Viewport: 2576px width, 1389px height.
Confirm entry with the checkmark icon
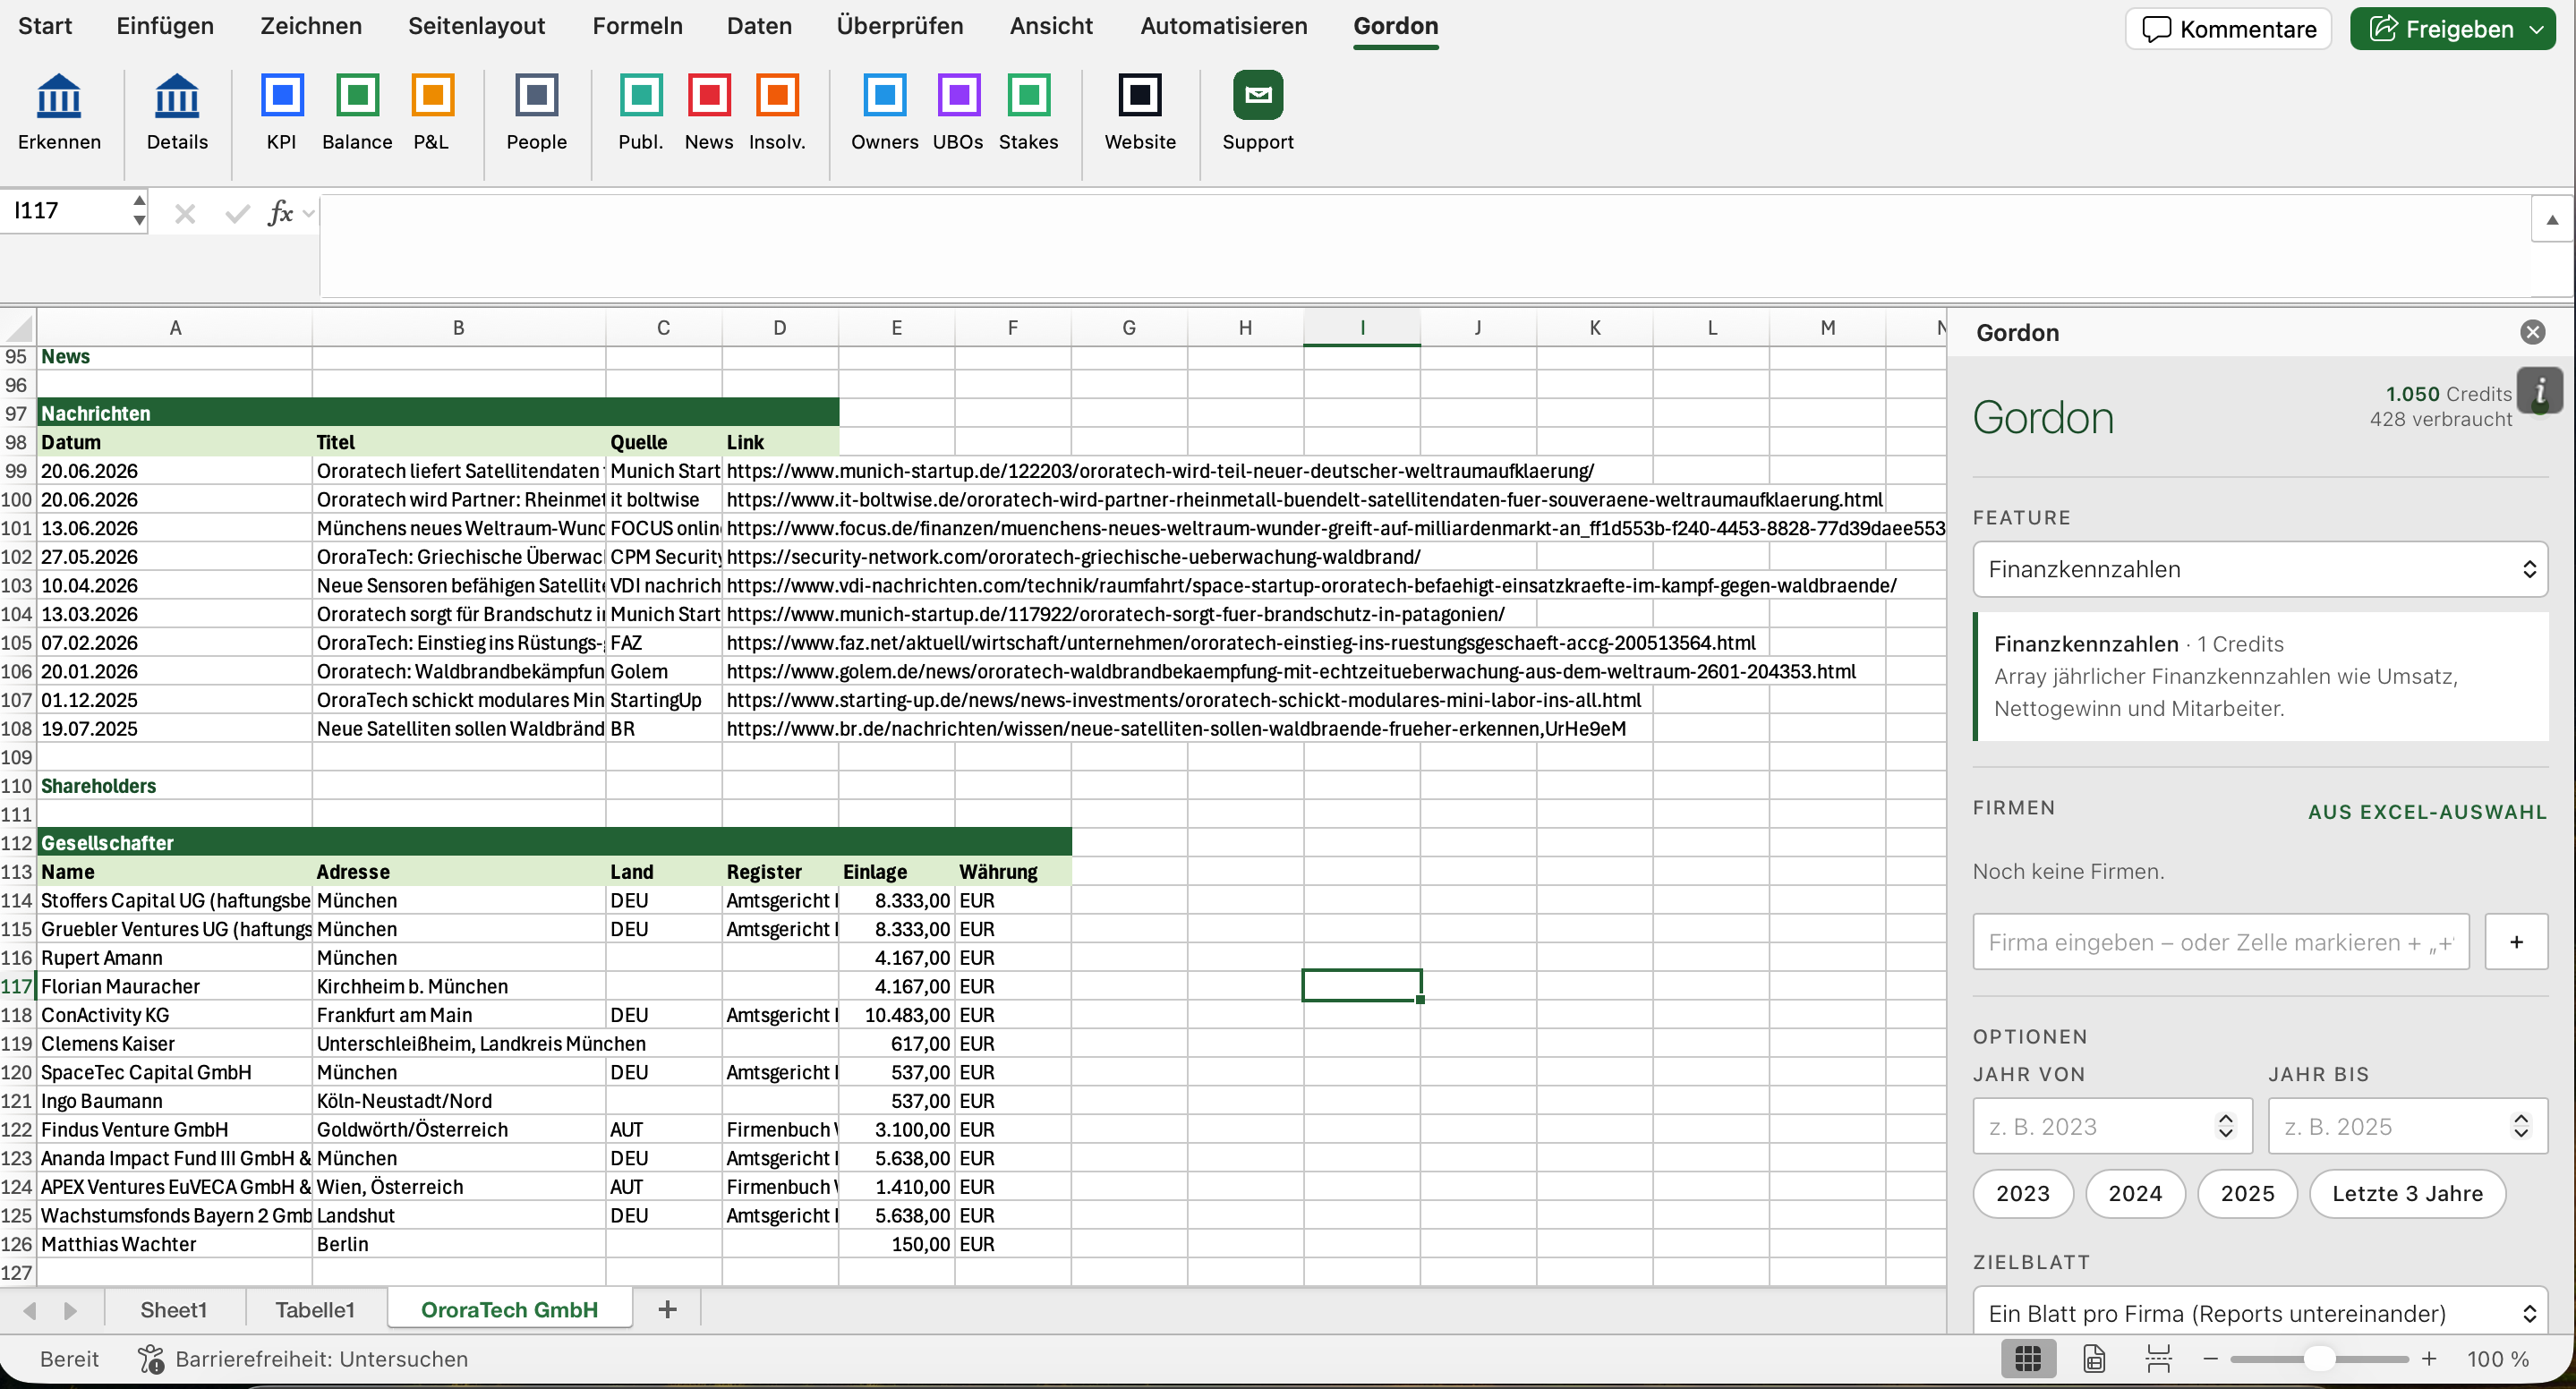237,213
